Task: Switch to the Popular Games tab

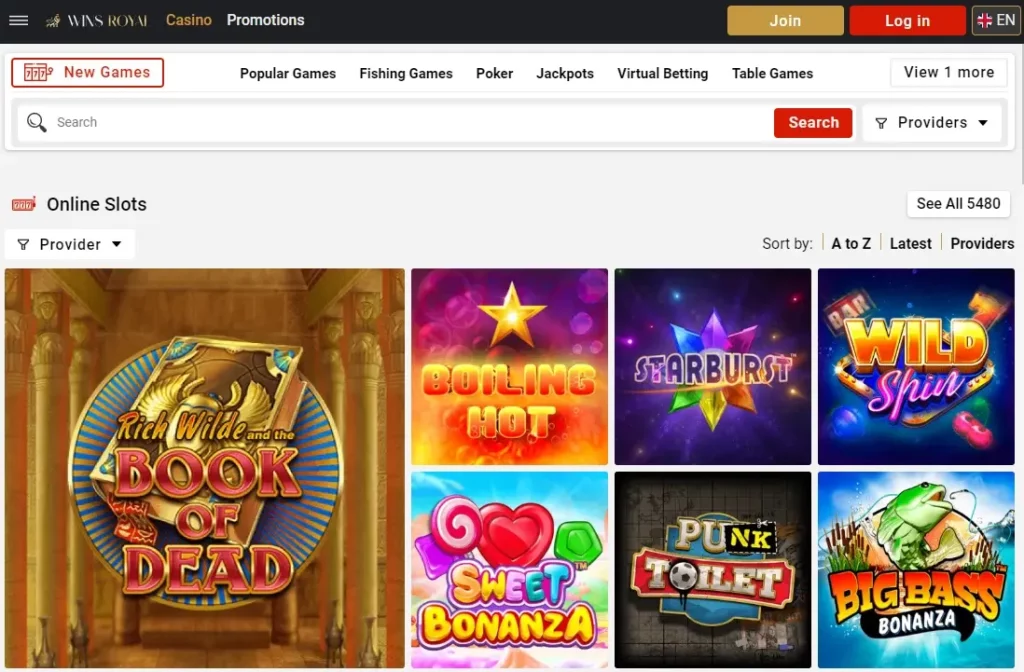Action: pos(287,74)
